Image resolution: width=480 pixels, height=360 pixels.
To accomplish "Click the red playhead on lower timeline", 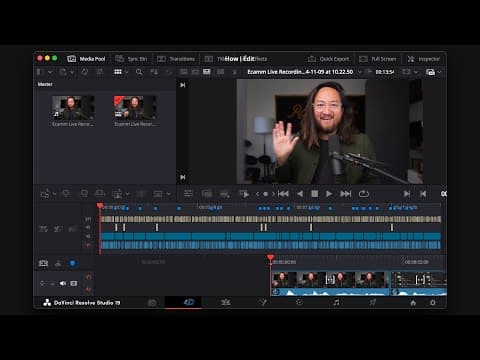I will pos(270,258).
